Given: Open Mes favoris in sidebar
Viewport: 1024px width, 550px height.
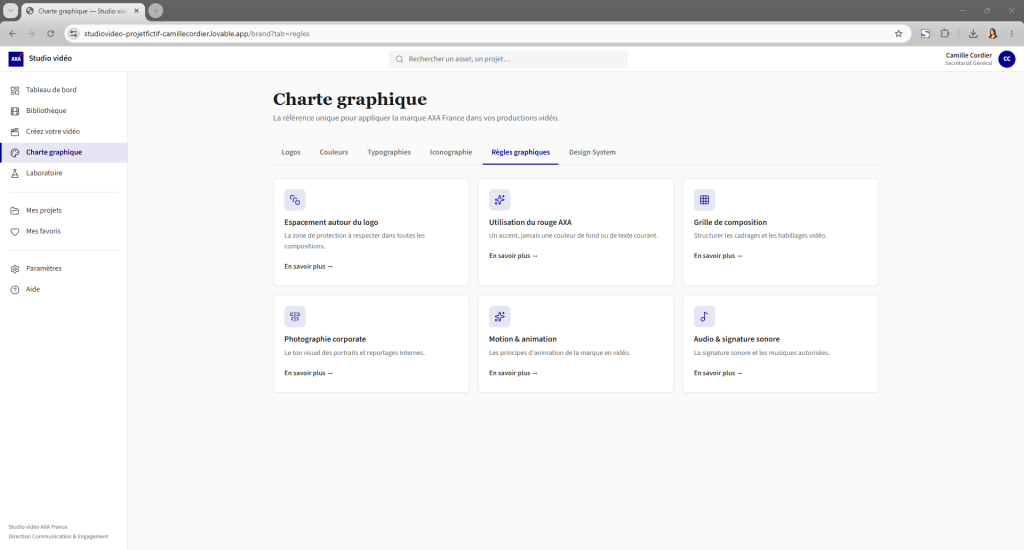Looking at the screenshot, I should coord(64,232).
